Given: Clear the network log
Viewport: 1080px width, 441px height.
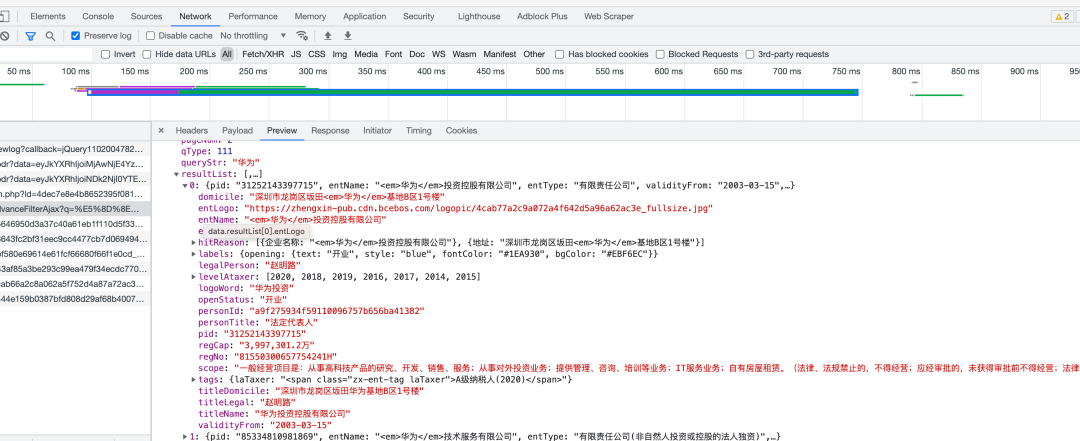Looking at the screenshot, I should pos(4,36).
